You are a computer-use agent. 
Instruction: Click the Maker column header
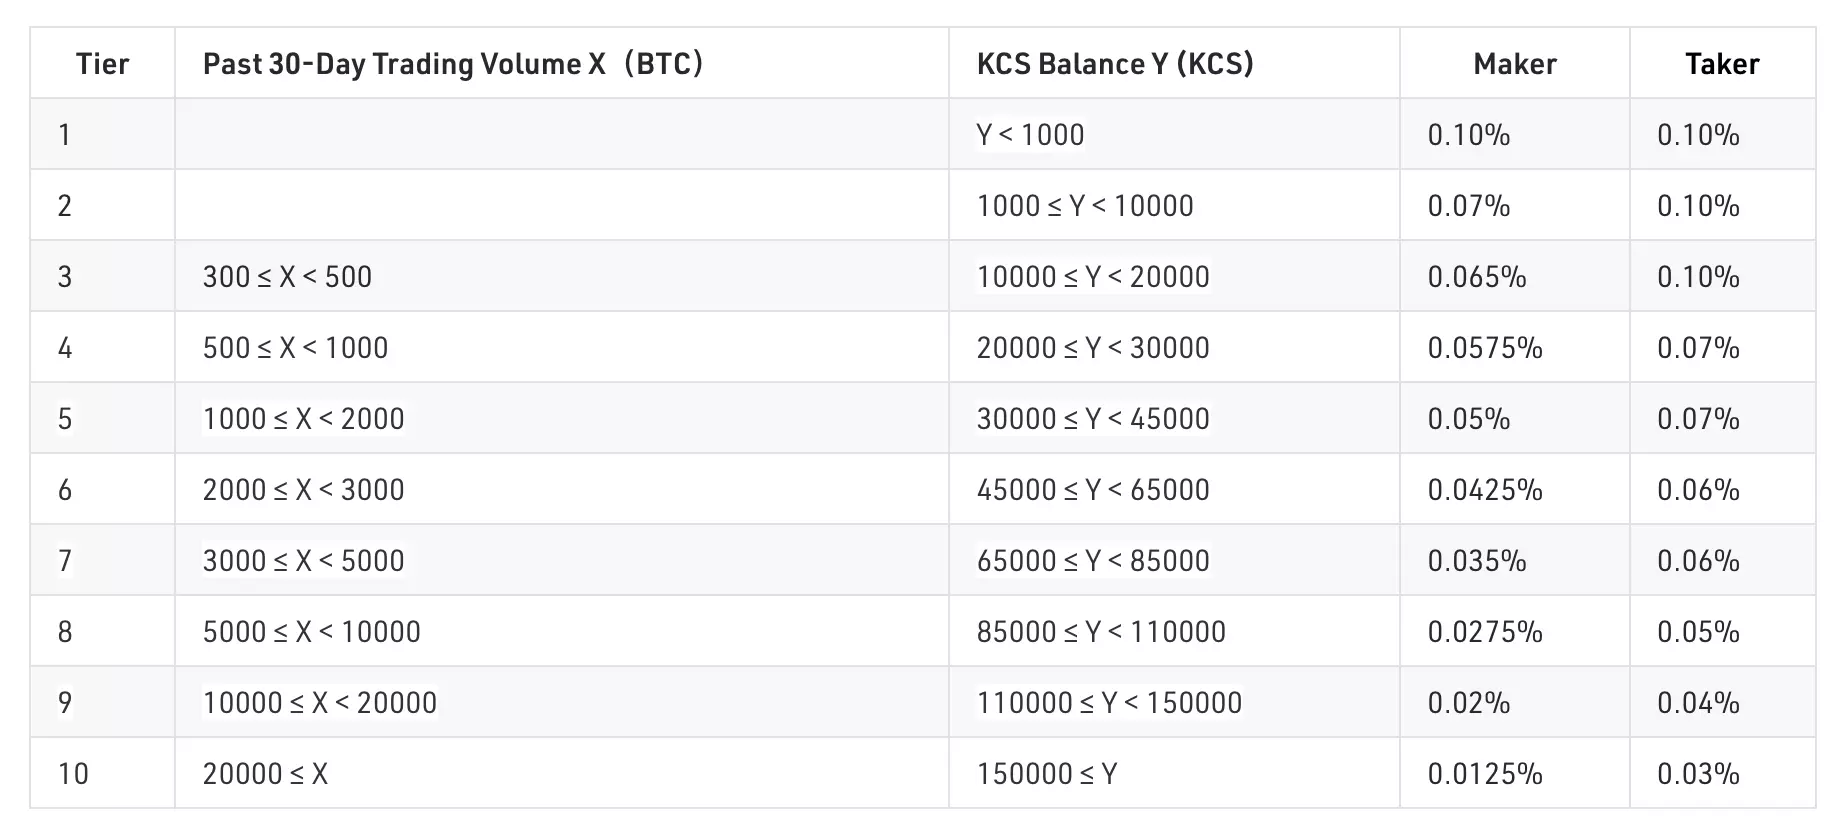coord(1514,64)
